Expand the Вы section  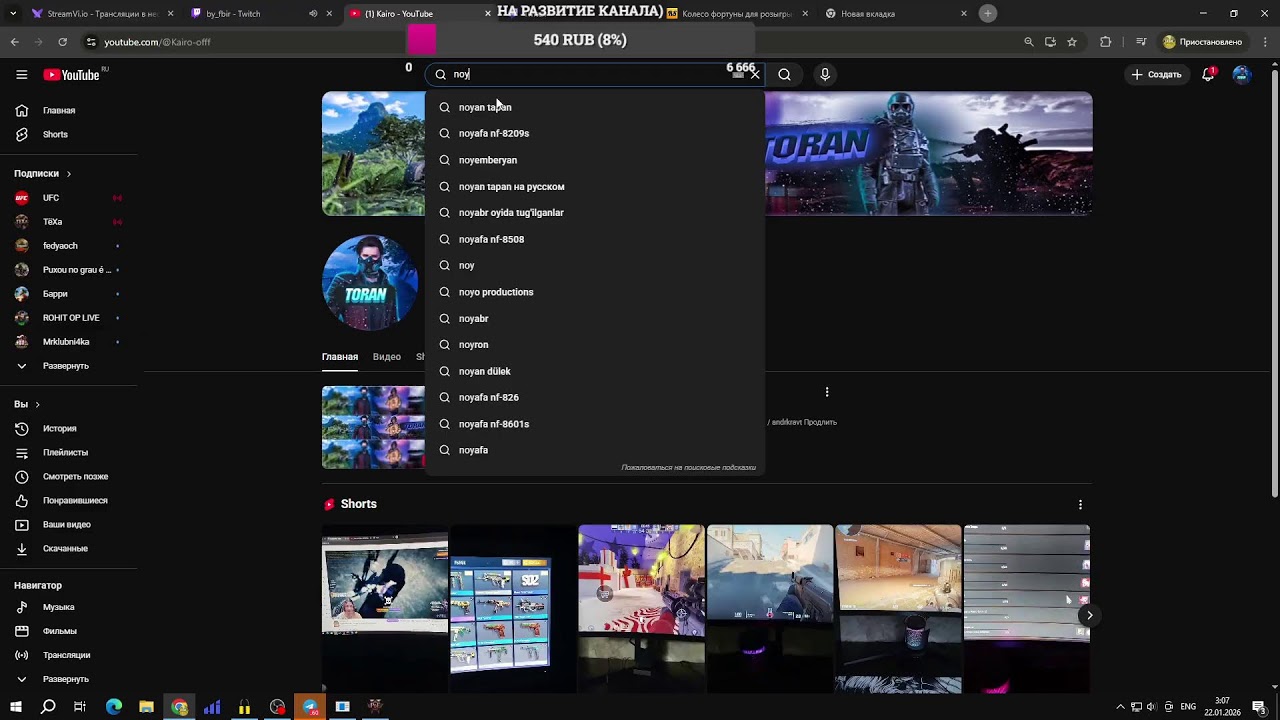[x=27, y=404]
